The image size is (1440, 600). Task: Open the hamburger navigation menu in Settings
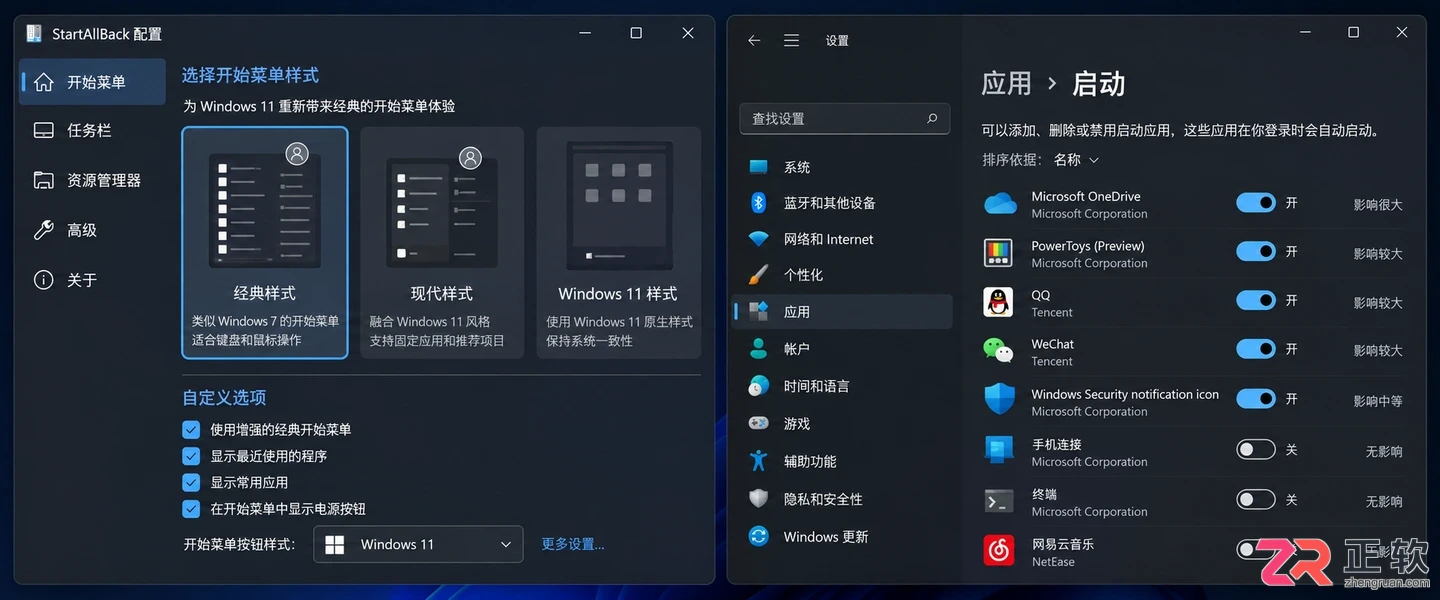(791, 41)
